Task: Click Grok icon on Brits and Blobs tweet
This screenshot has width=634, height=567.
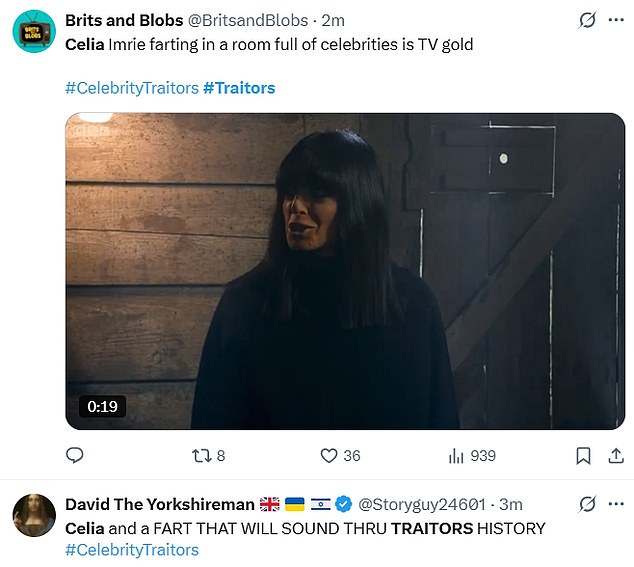Action: click(x=588, y=20)
